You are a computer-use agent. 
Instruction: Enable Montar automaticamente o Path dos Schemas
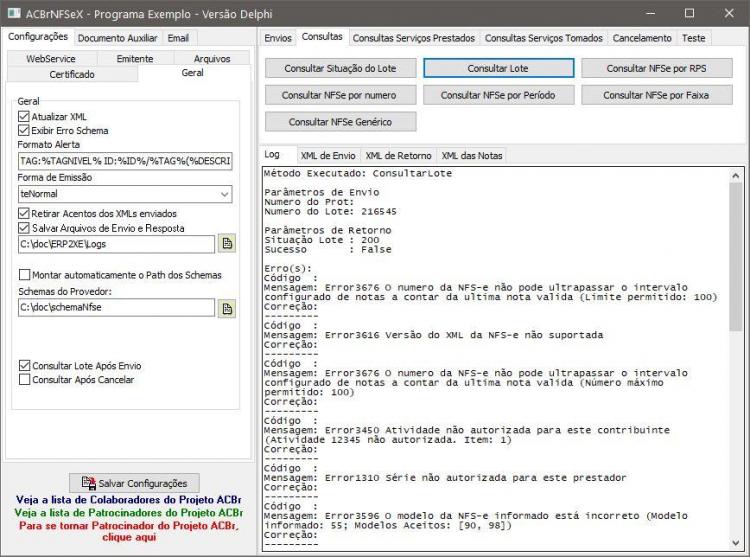[x=24, y=274]
